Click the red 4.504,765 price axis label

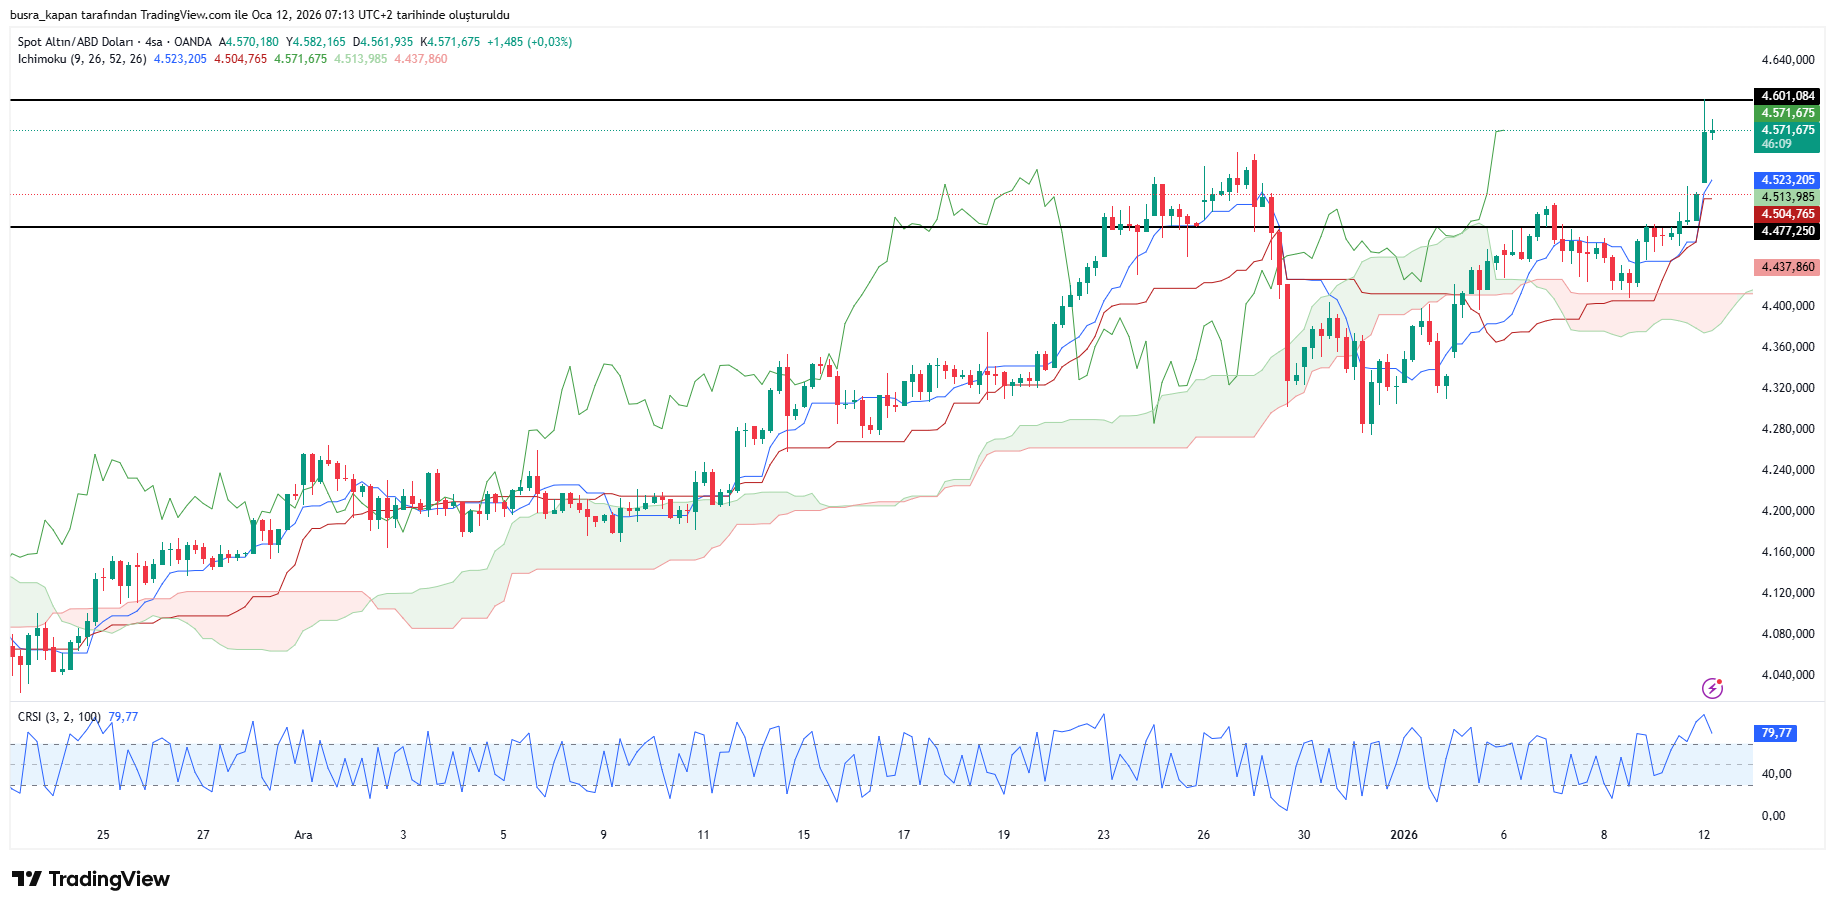[1787, 214]
